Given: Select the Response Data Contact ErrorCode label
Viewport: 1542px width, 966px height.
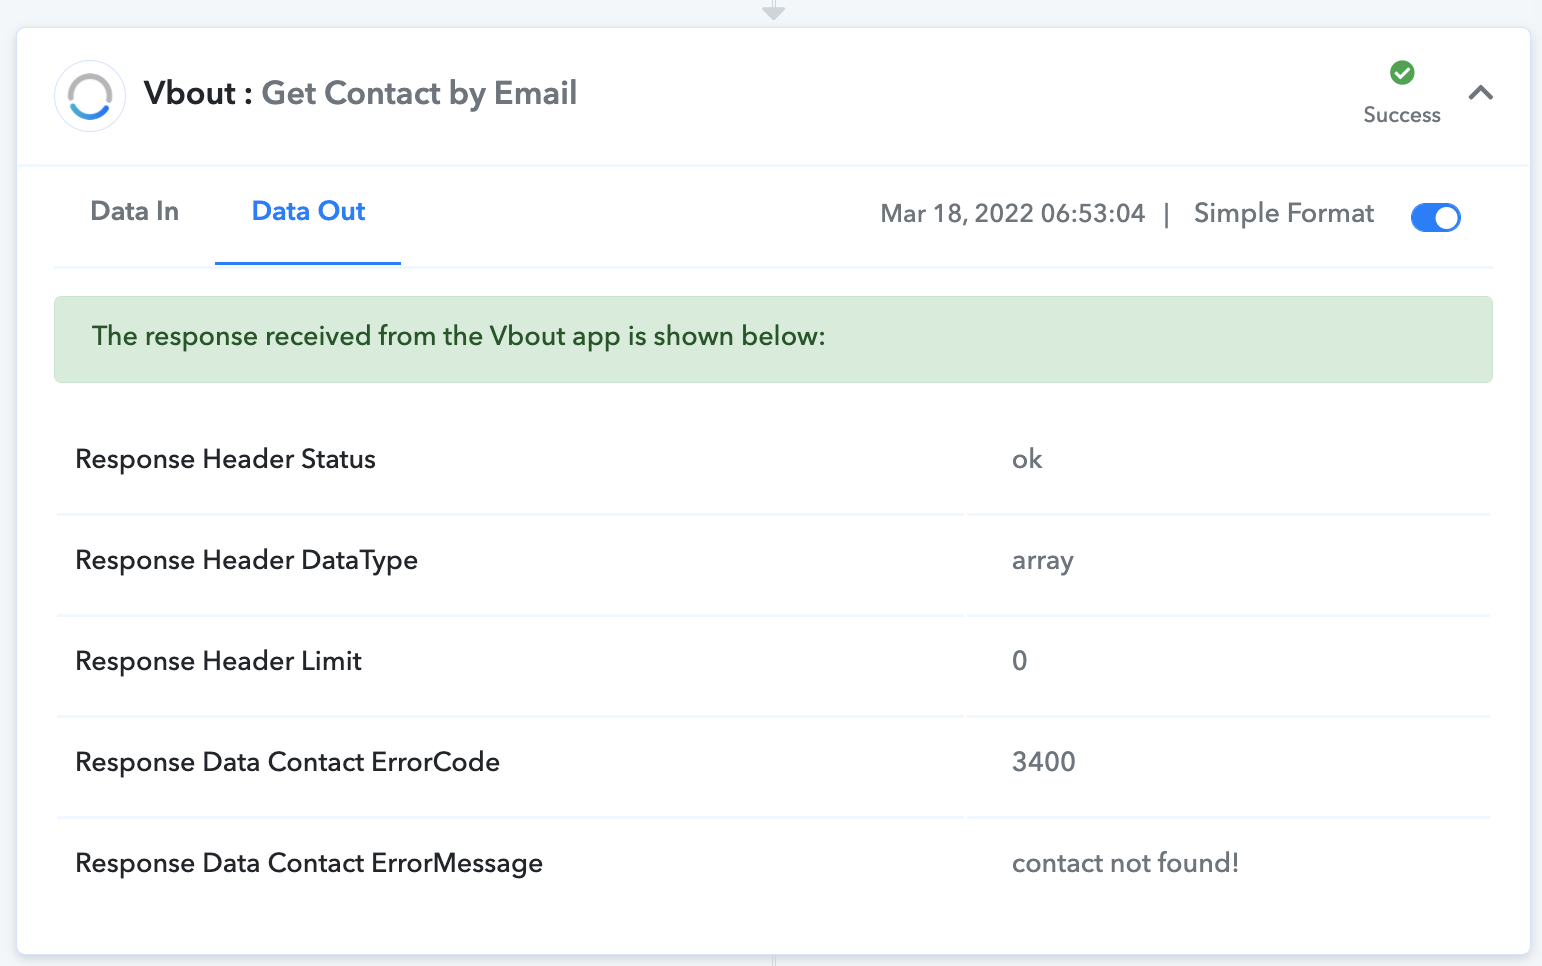Looking at the screenshot, I should [287, 762].
